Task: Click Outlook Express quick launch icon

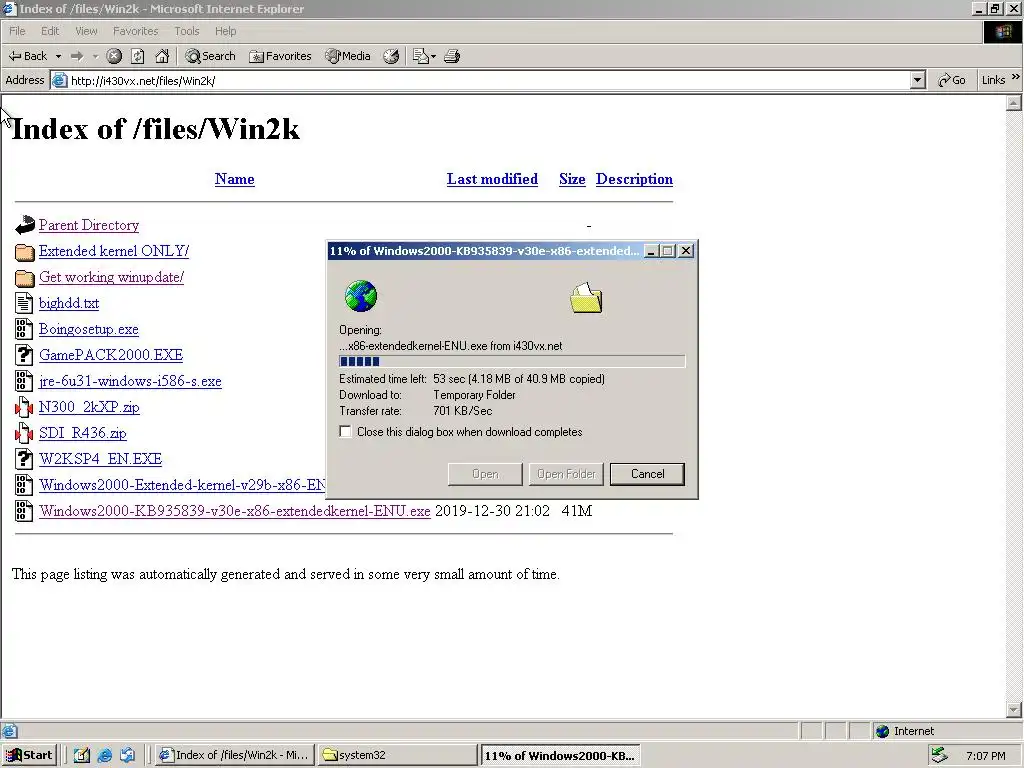Action: click(127, 755)
